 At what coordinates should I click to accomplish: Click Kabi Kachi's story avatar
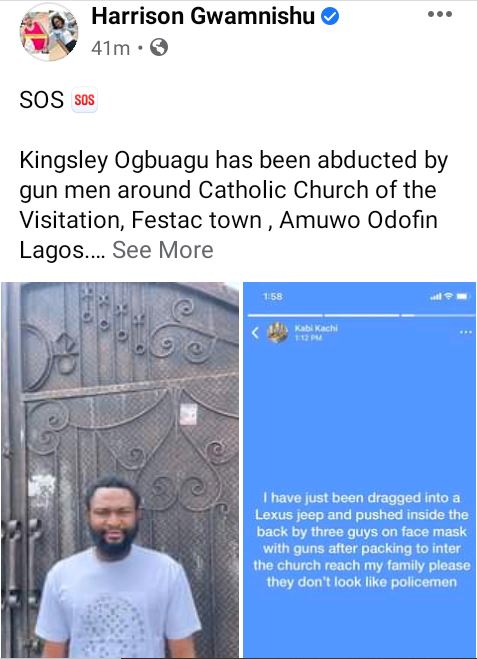[277, 333]
